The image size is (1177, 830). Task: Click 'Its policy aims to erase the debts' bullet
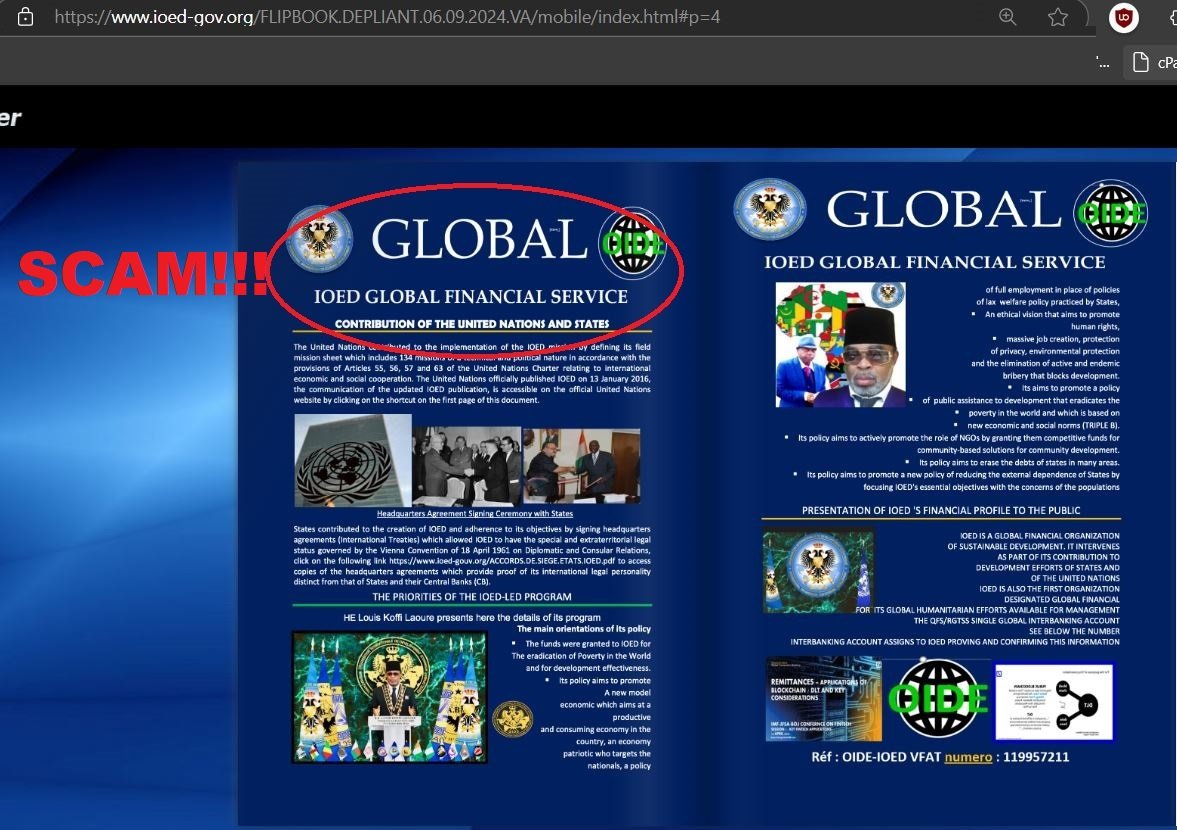[1019, 463]
